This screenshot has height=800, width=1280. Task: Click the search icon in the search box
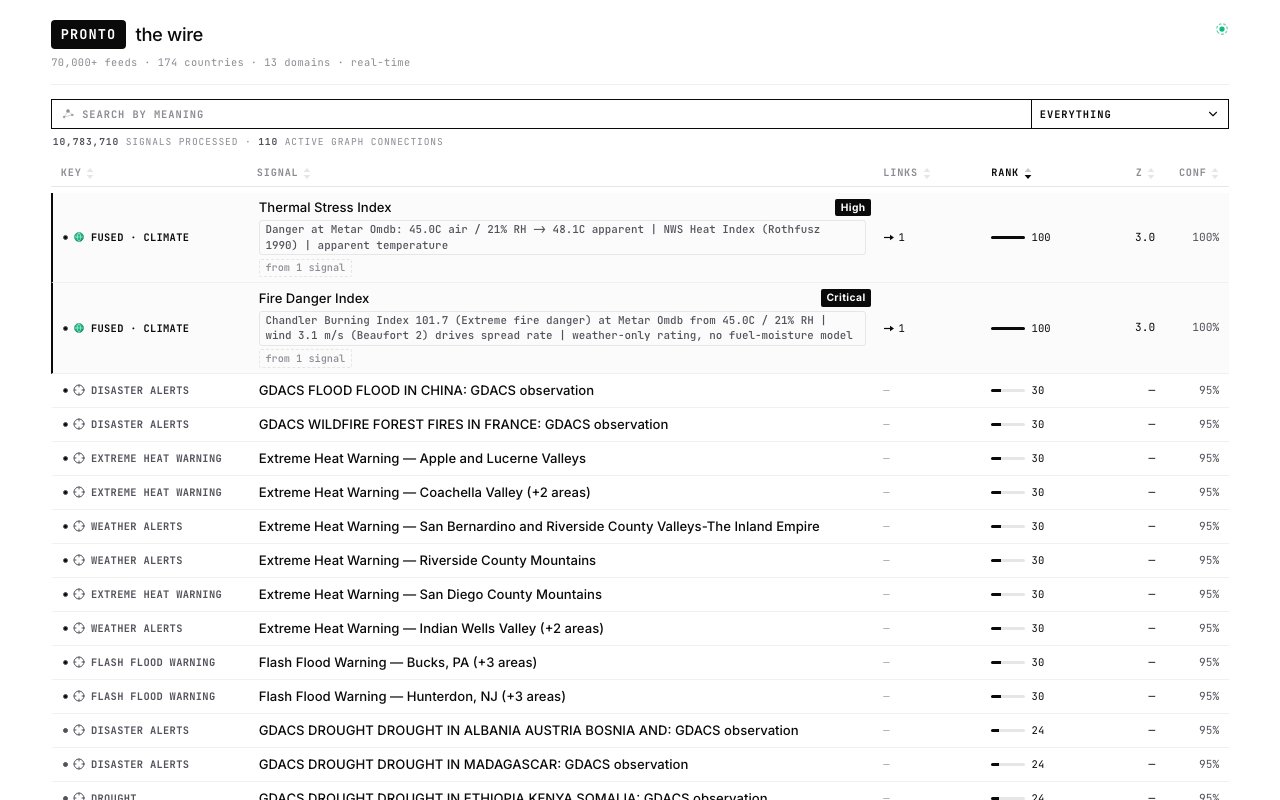[68, 114]
